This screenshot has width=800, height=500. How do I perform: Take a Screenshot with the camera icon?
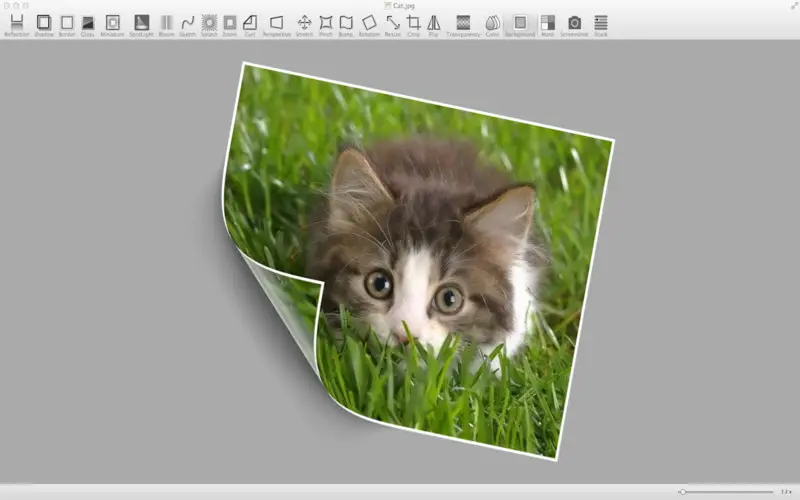point(574,26)
